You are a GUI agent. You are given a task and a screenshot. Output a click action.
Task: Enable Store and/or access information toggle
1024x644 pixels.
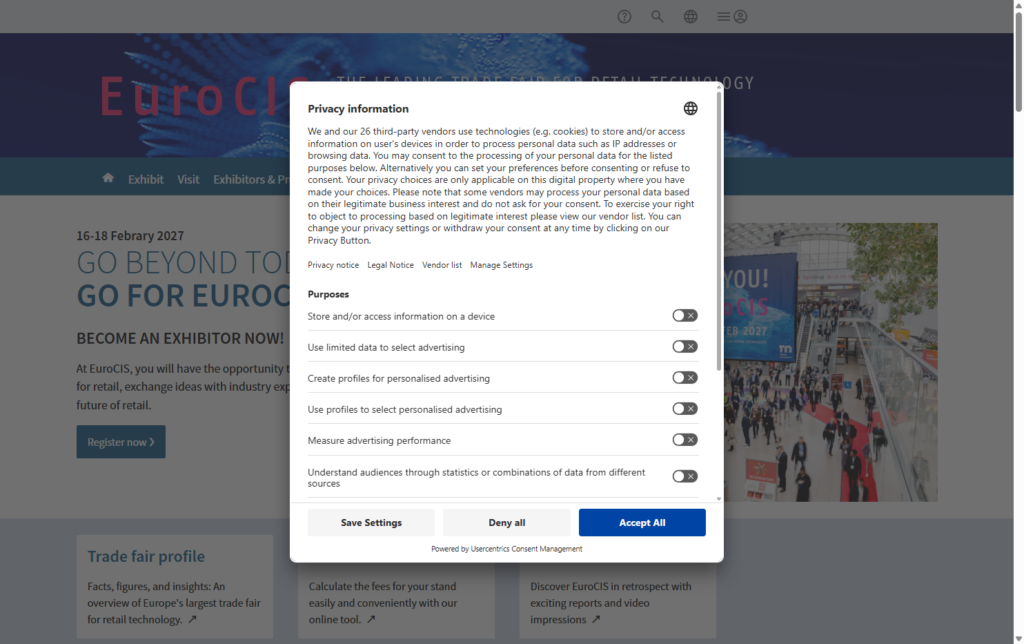click(684, 316)
